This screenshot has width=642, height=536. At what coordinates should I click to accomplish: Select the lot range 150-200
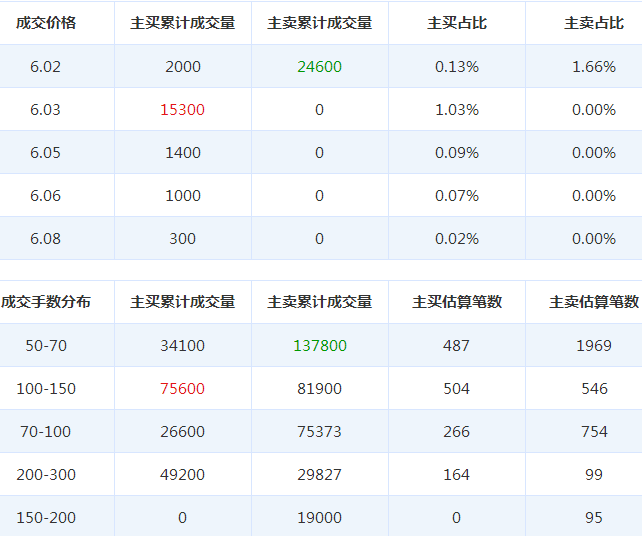coord(46,518)
